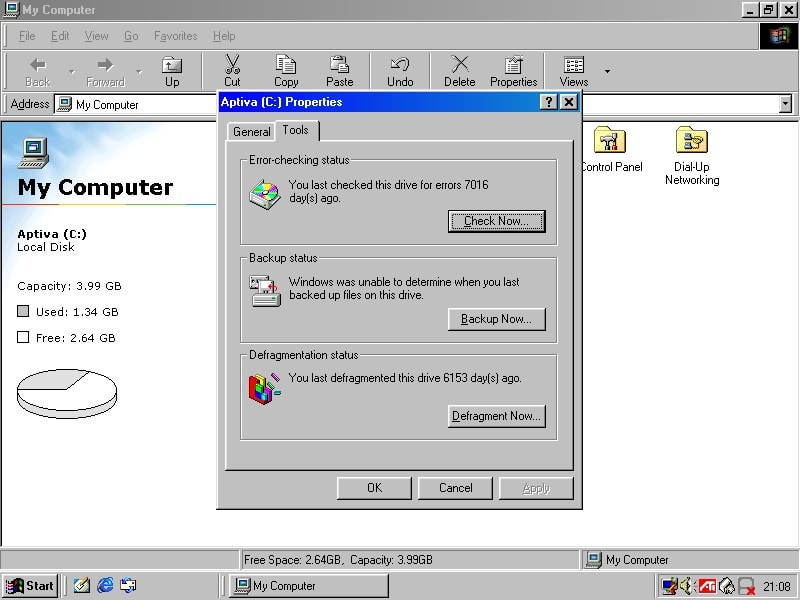Click the Backup Now button

(496, 319)
